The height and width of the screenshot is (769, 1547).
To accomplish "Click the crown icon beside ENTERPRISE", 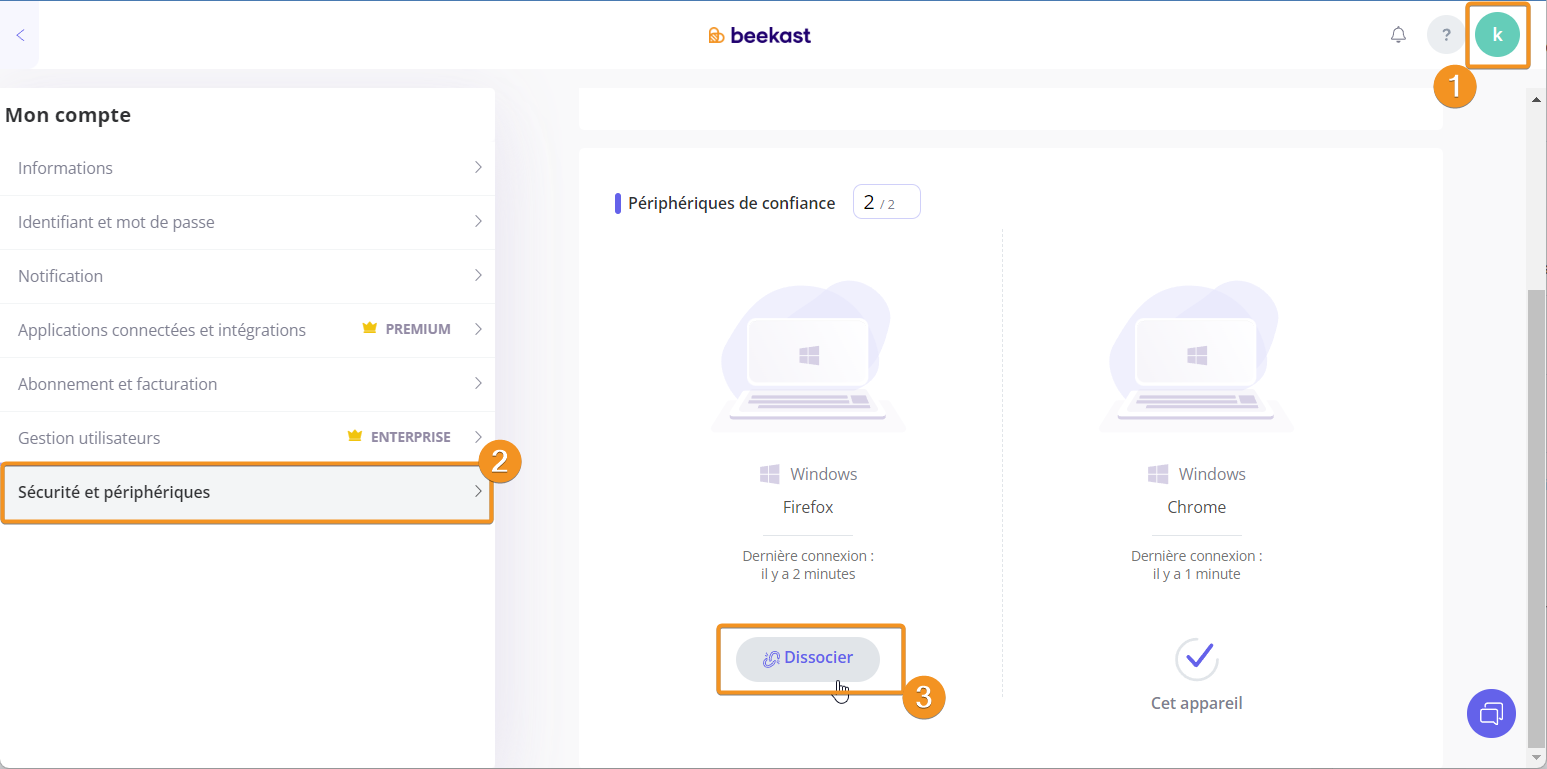I will [x=355, y=436].
